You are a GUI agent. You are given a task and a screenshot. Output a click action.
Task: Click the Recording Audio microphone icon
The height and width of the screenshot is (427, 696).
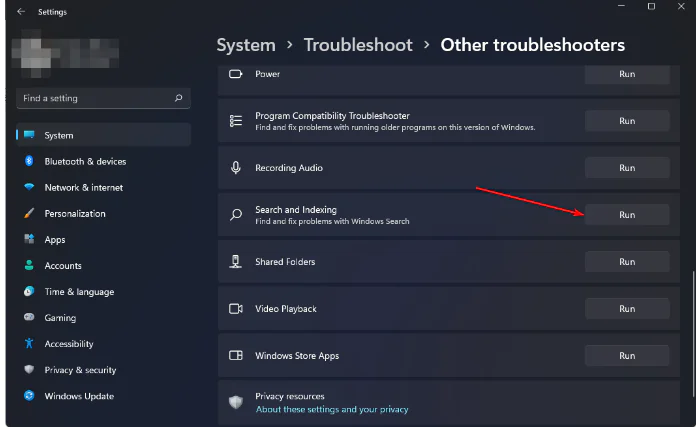[x=236, y=168]
